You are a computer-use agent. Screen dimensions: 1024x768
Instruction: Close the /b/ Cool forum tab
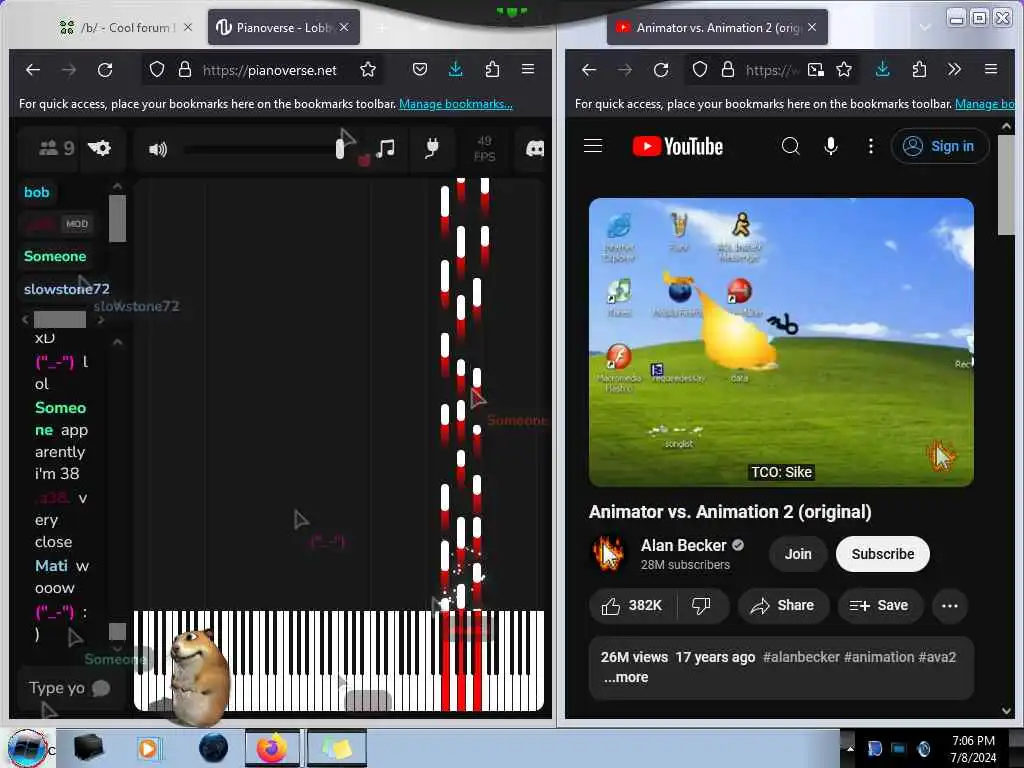click(188, 27)
